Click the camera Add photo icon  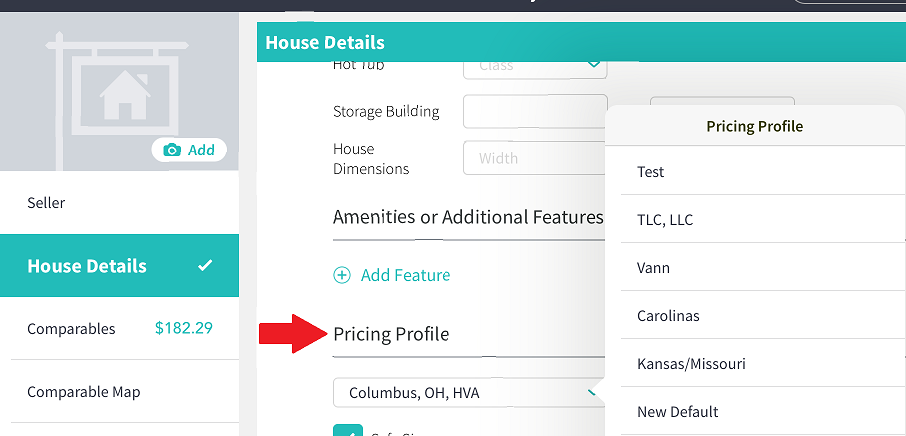(x=172, y=150)
